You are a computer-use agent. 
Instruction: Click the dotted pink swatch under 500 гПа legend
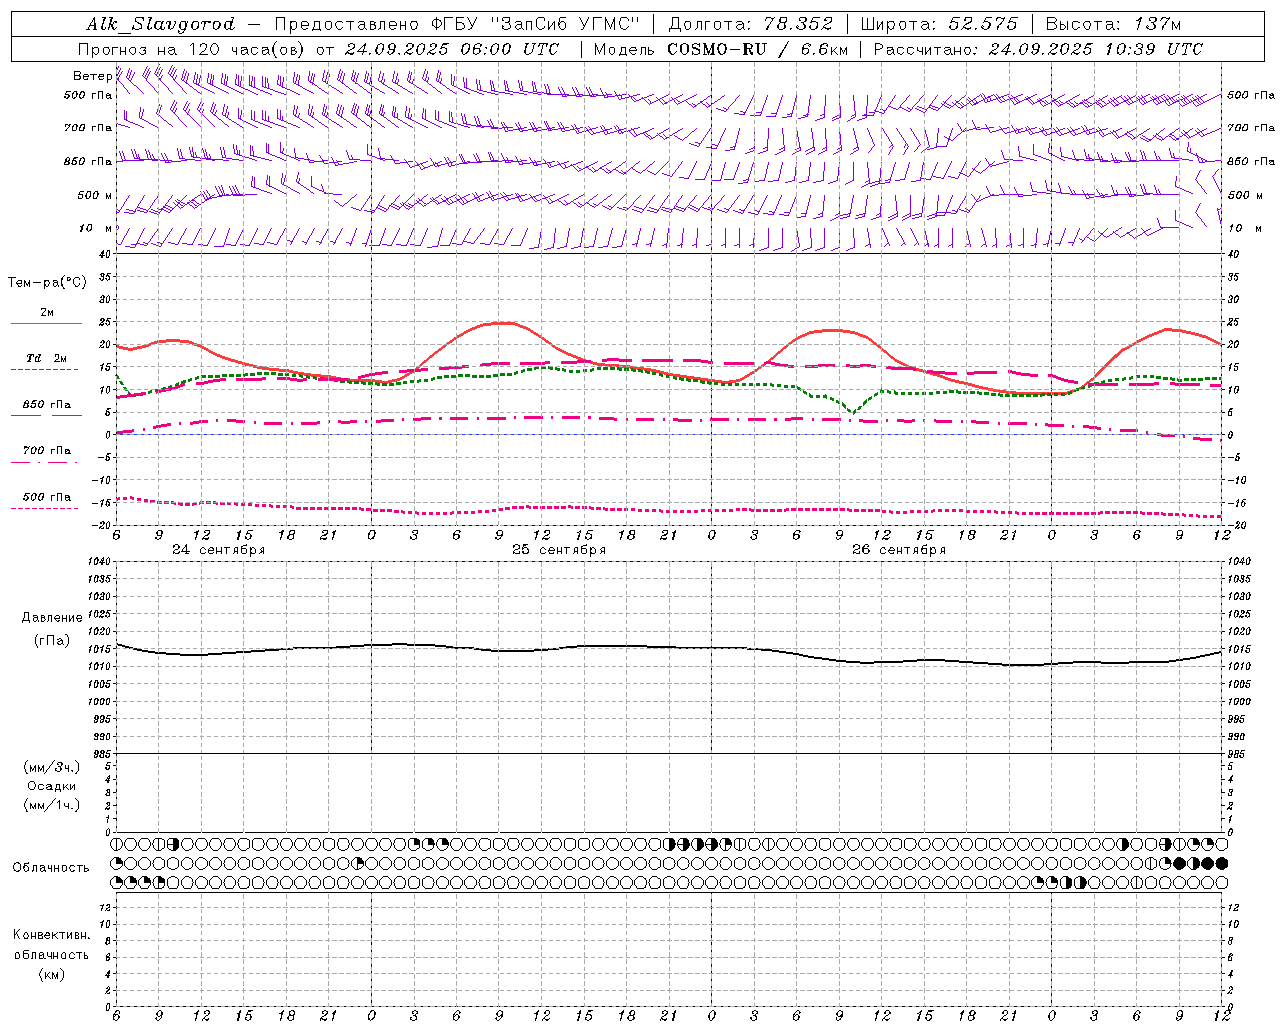(x=44, y=509)
